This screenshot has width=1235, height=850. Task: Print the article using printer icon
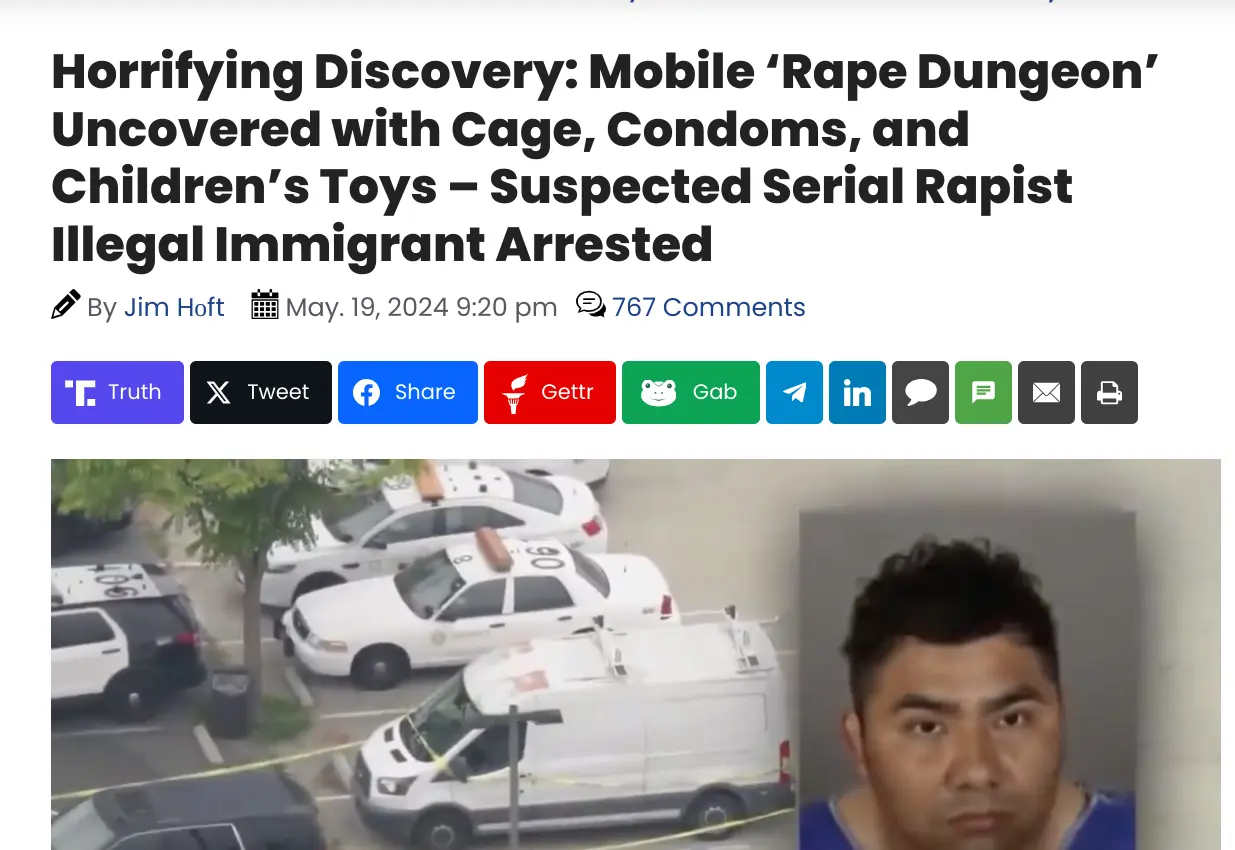pos(1109,392)
